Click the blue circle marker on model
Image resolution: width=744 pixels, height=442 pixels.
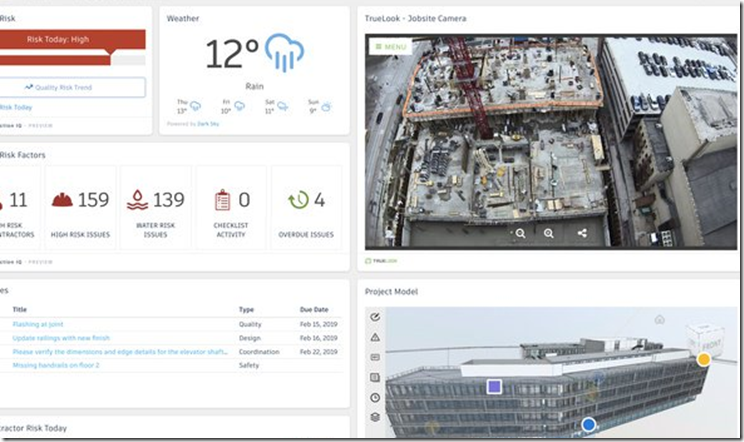tap(588, 424)
